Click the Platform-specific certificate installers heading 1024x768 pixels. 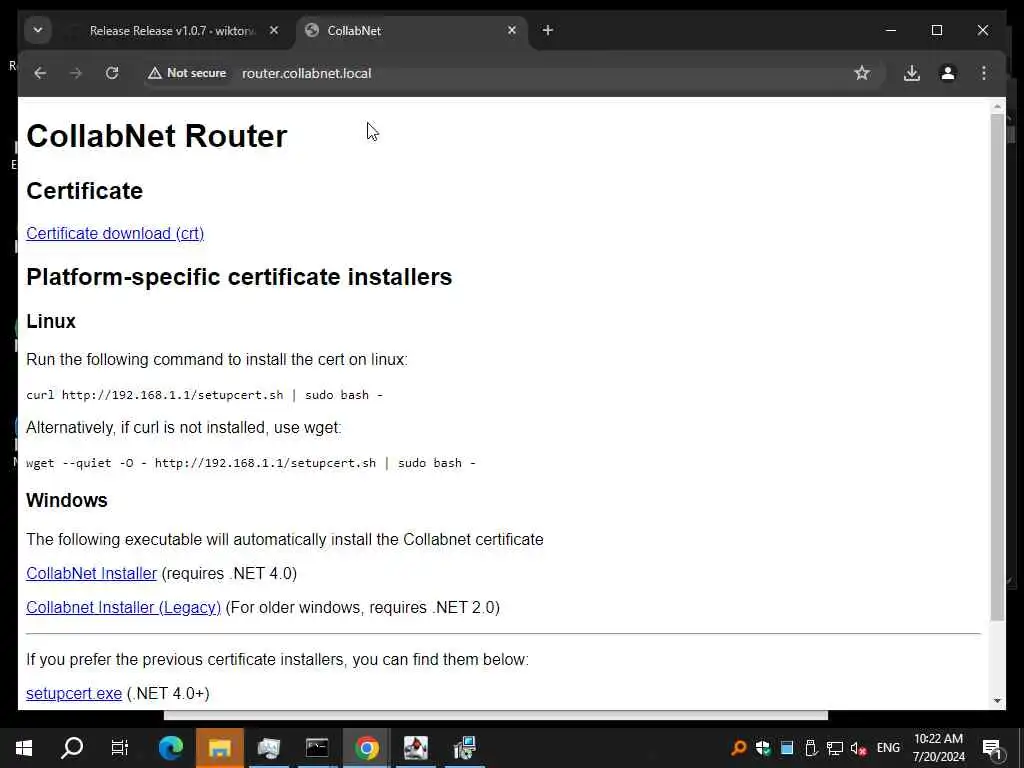239,277
